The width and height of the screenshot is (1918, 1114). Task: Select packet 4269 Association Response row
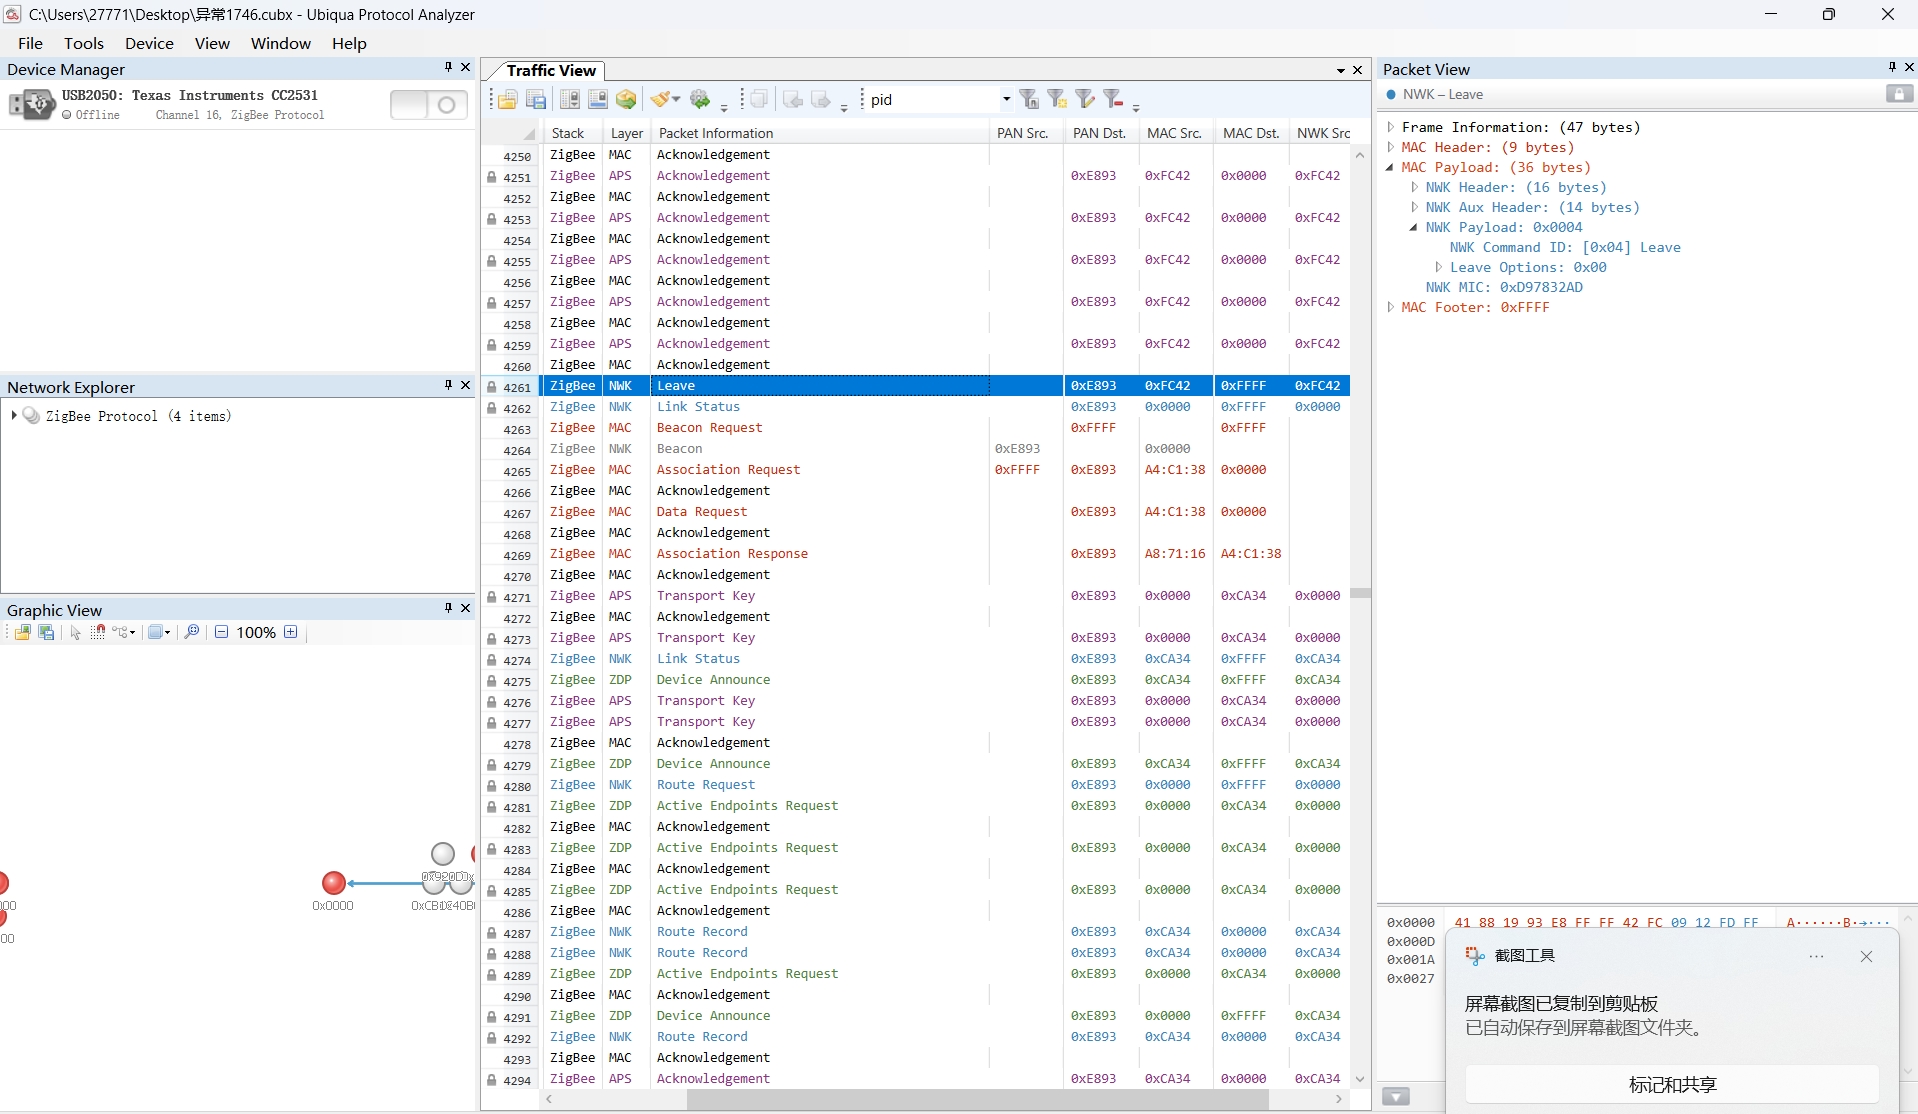(x=915, y=554)
